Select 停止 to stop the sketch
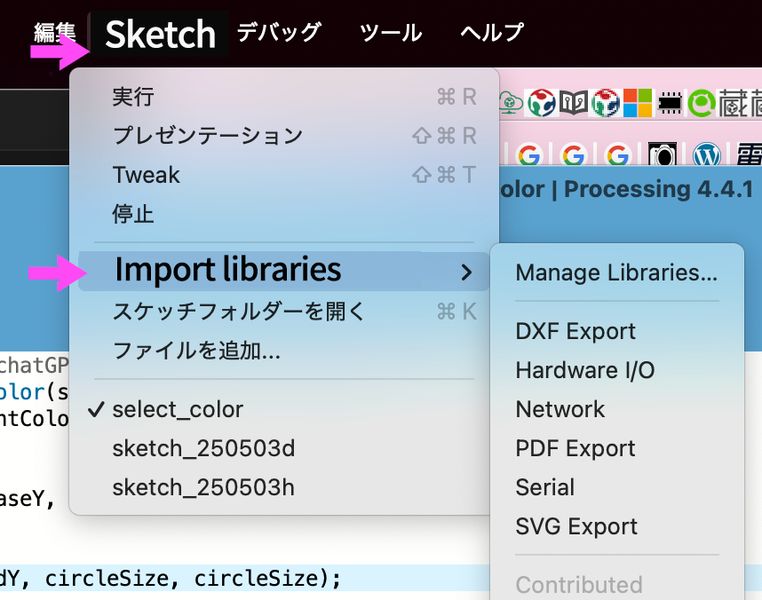 284,213
